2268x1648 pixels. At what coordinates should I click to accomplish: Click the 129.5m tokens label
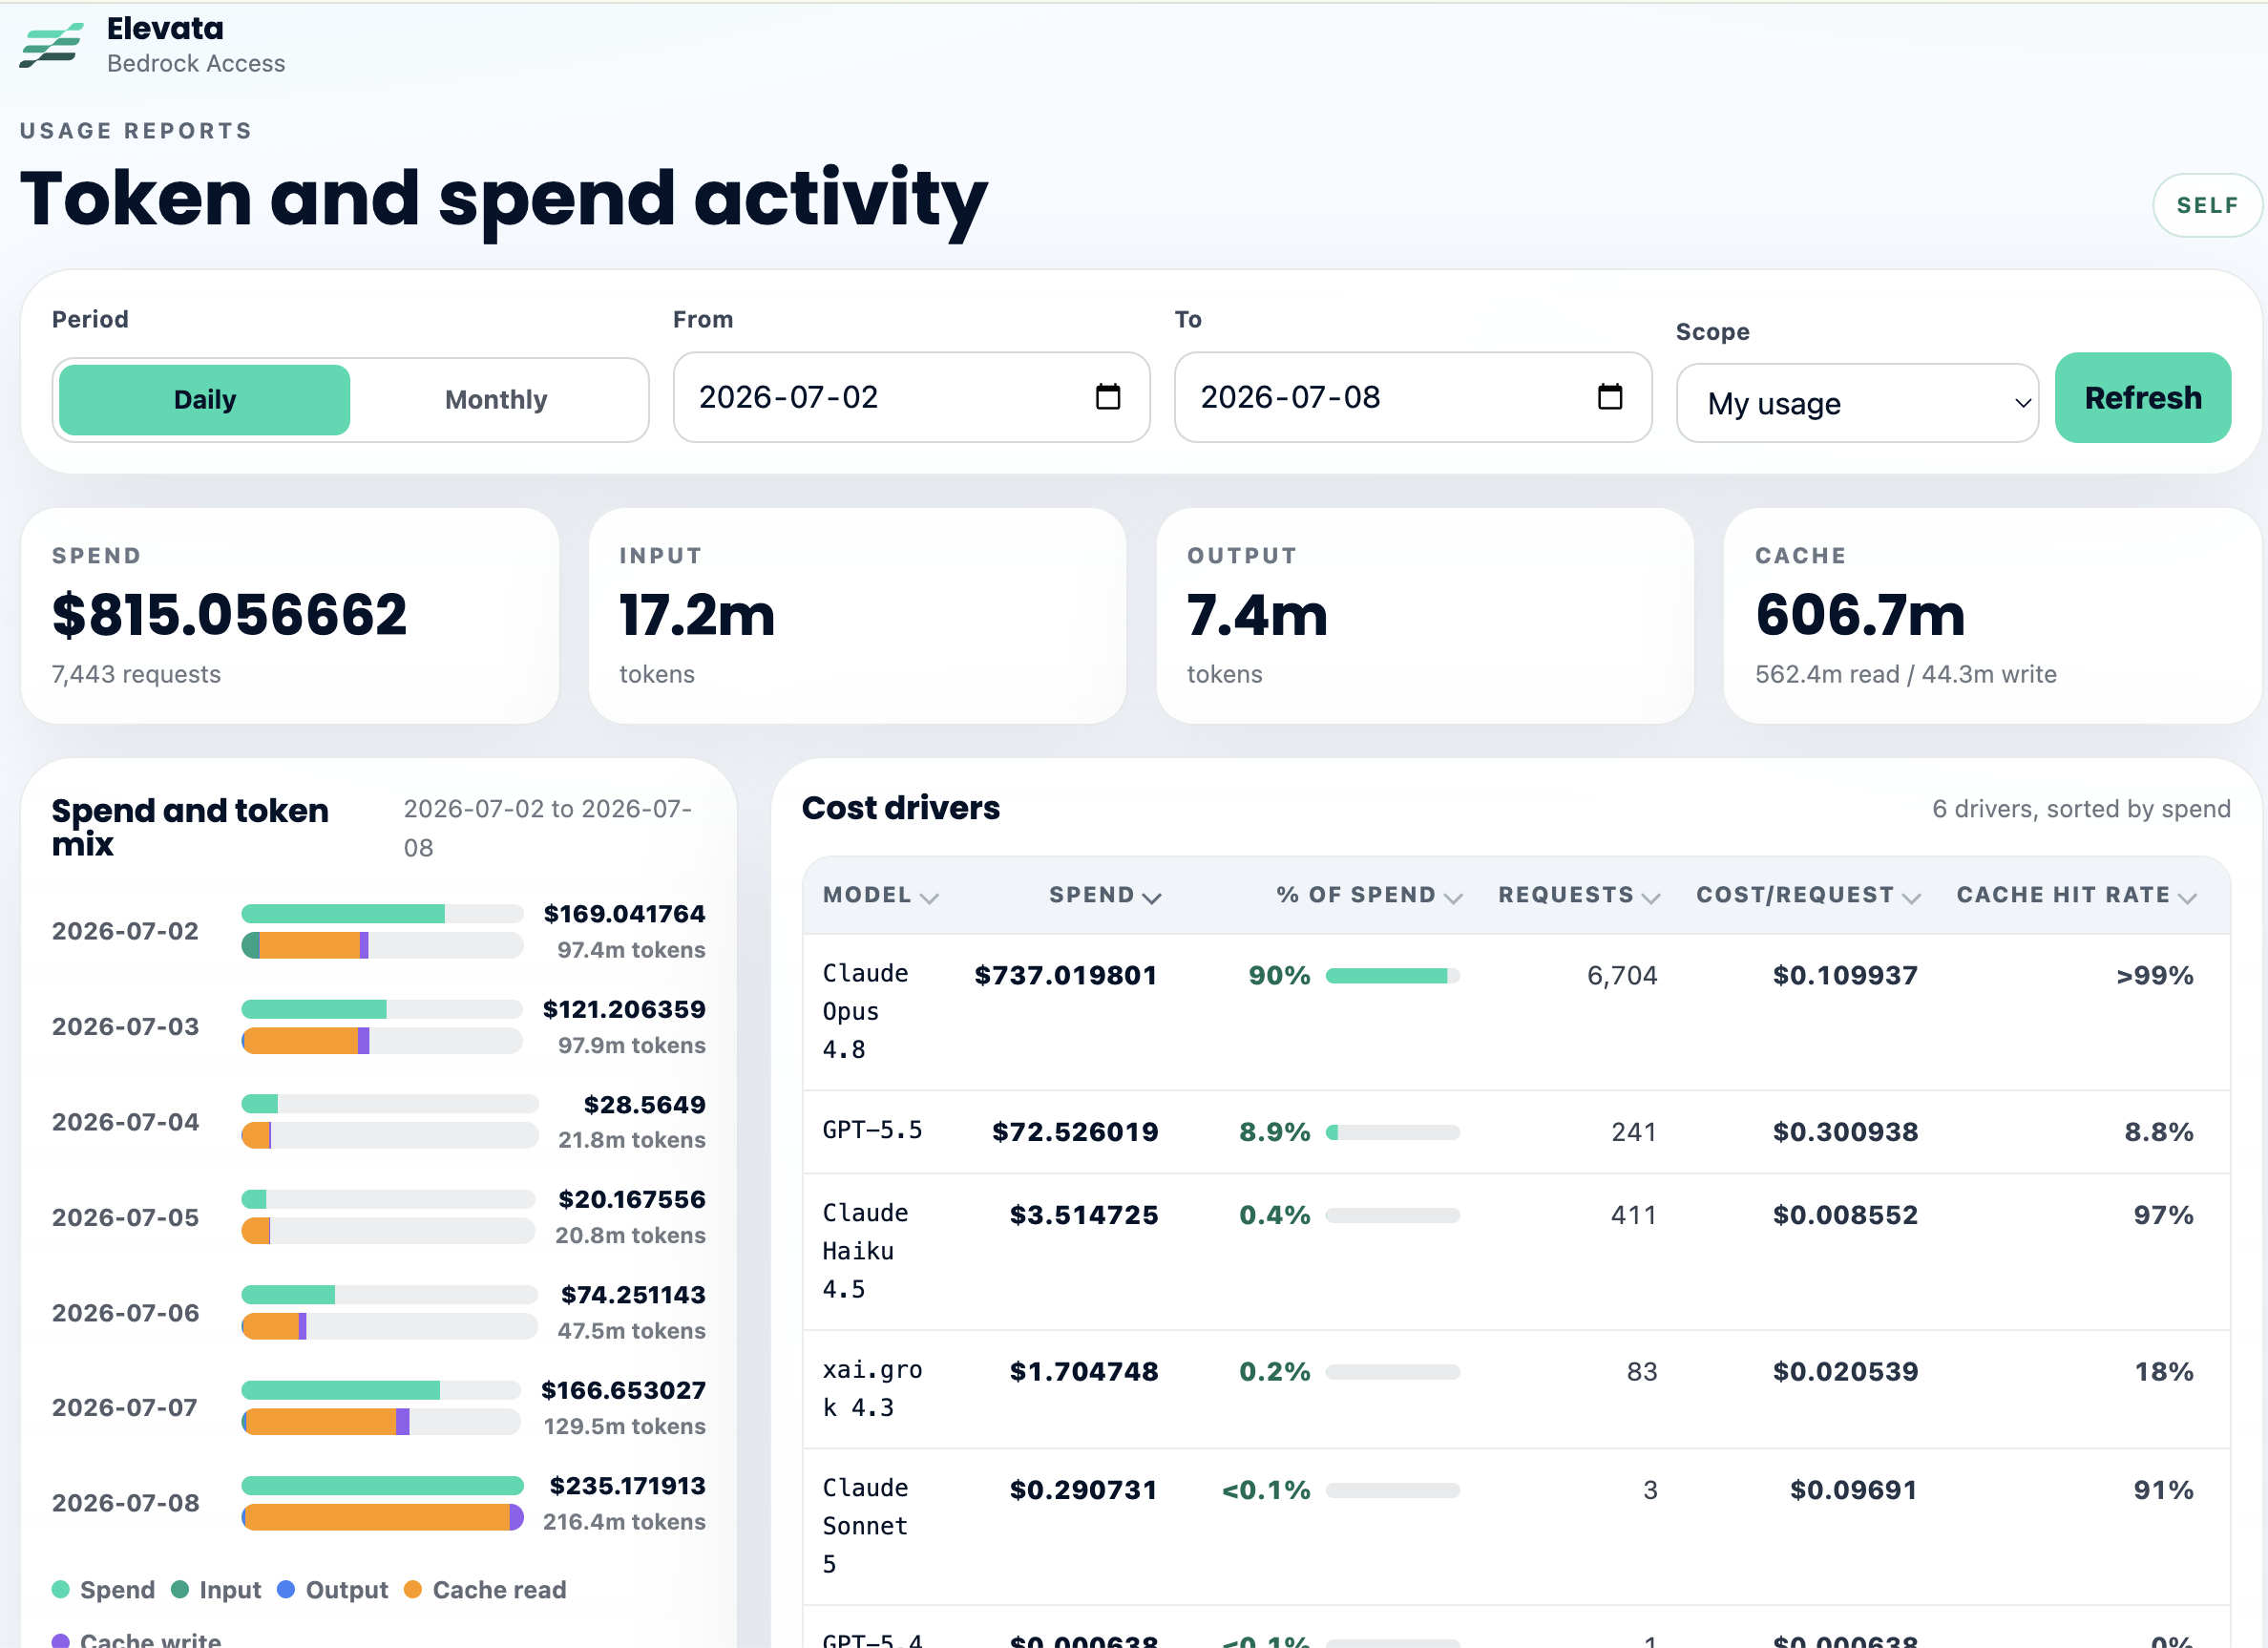coord(624,1426)
